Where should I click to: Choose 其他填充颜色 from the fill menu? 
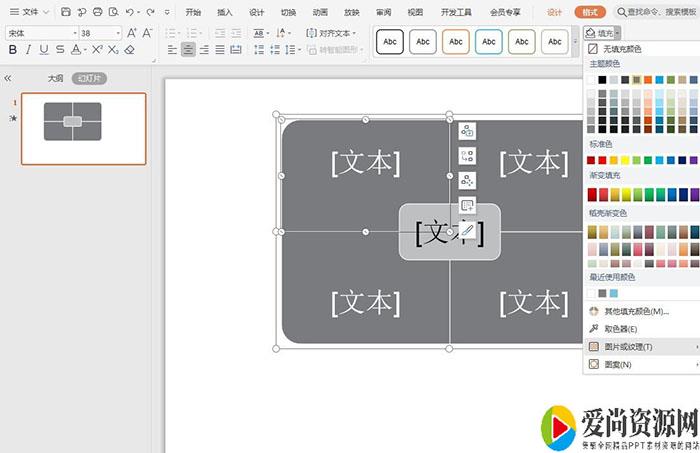638,311
